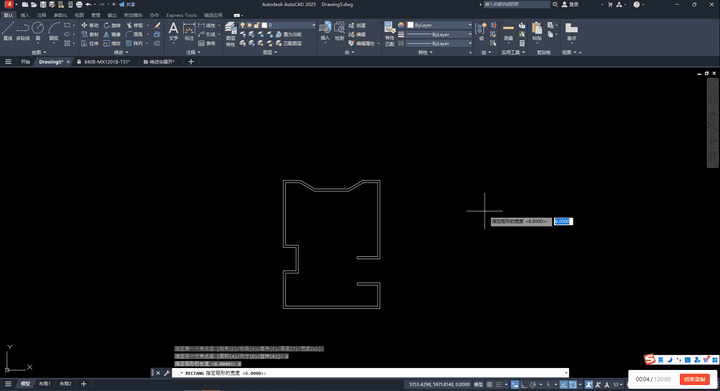The image size is (720, 391).
Task: Open the layer name dropdown list
Action: tap(288, 25)
